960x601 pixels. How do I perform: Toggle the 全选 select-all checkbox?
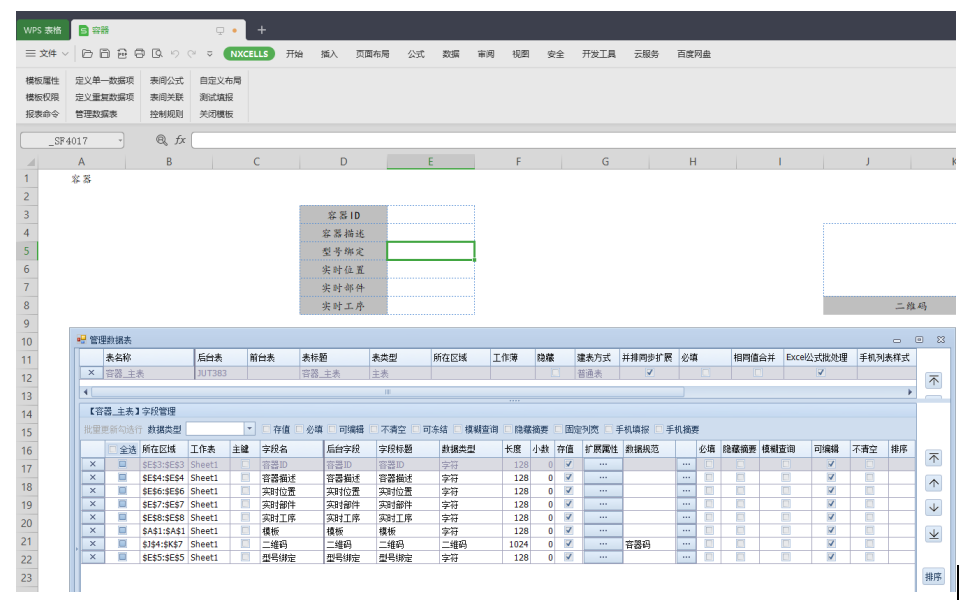113,450
